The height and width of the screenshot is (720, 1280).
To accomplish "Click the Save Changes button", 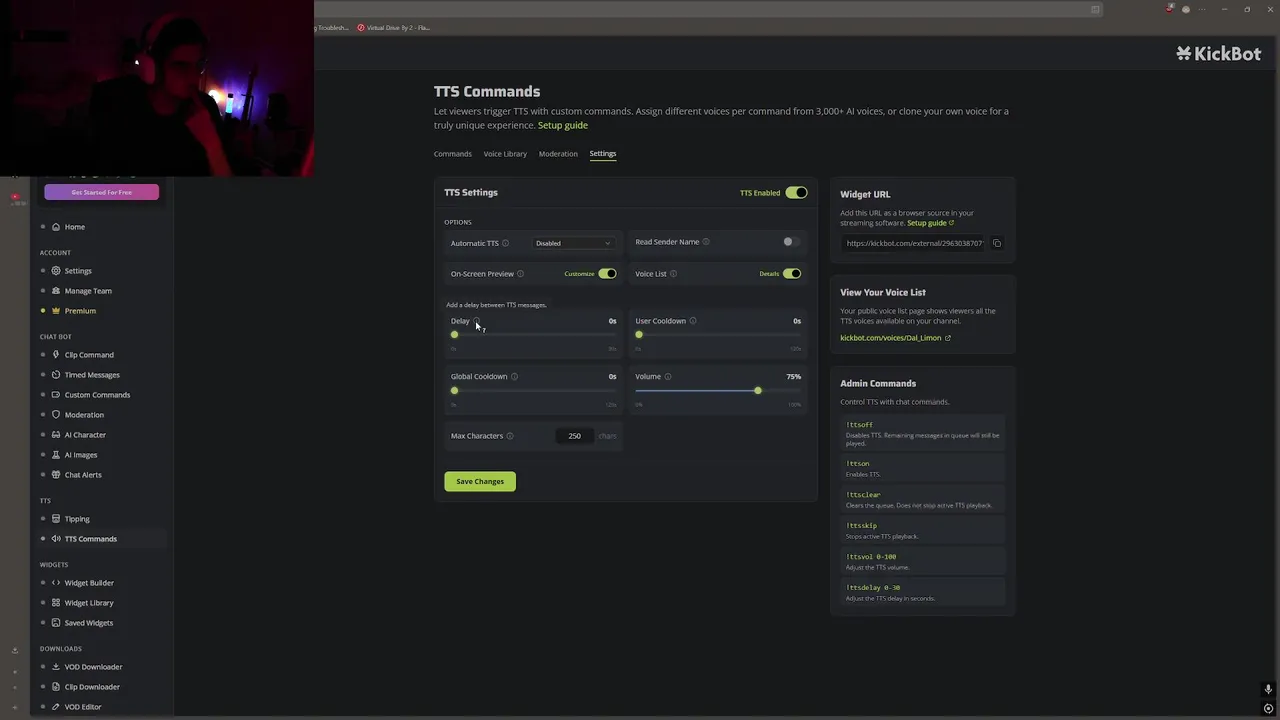I will (x=480, y=482).
